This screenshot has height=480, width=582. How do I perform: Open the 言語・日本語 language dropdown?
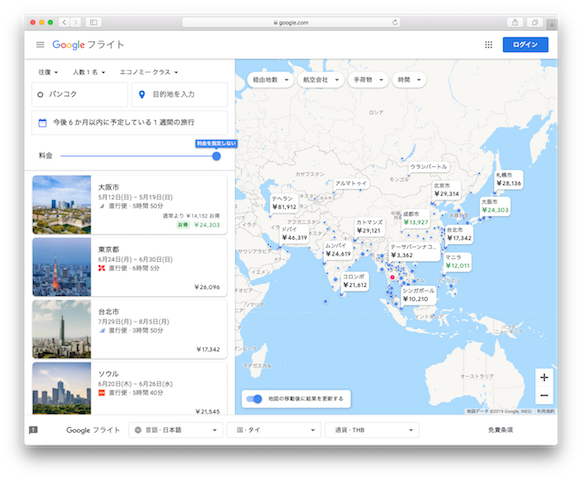[176, 430]
